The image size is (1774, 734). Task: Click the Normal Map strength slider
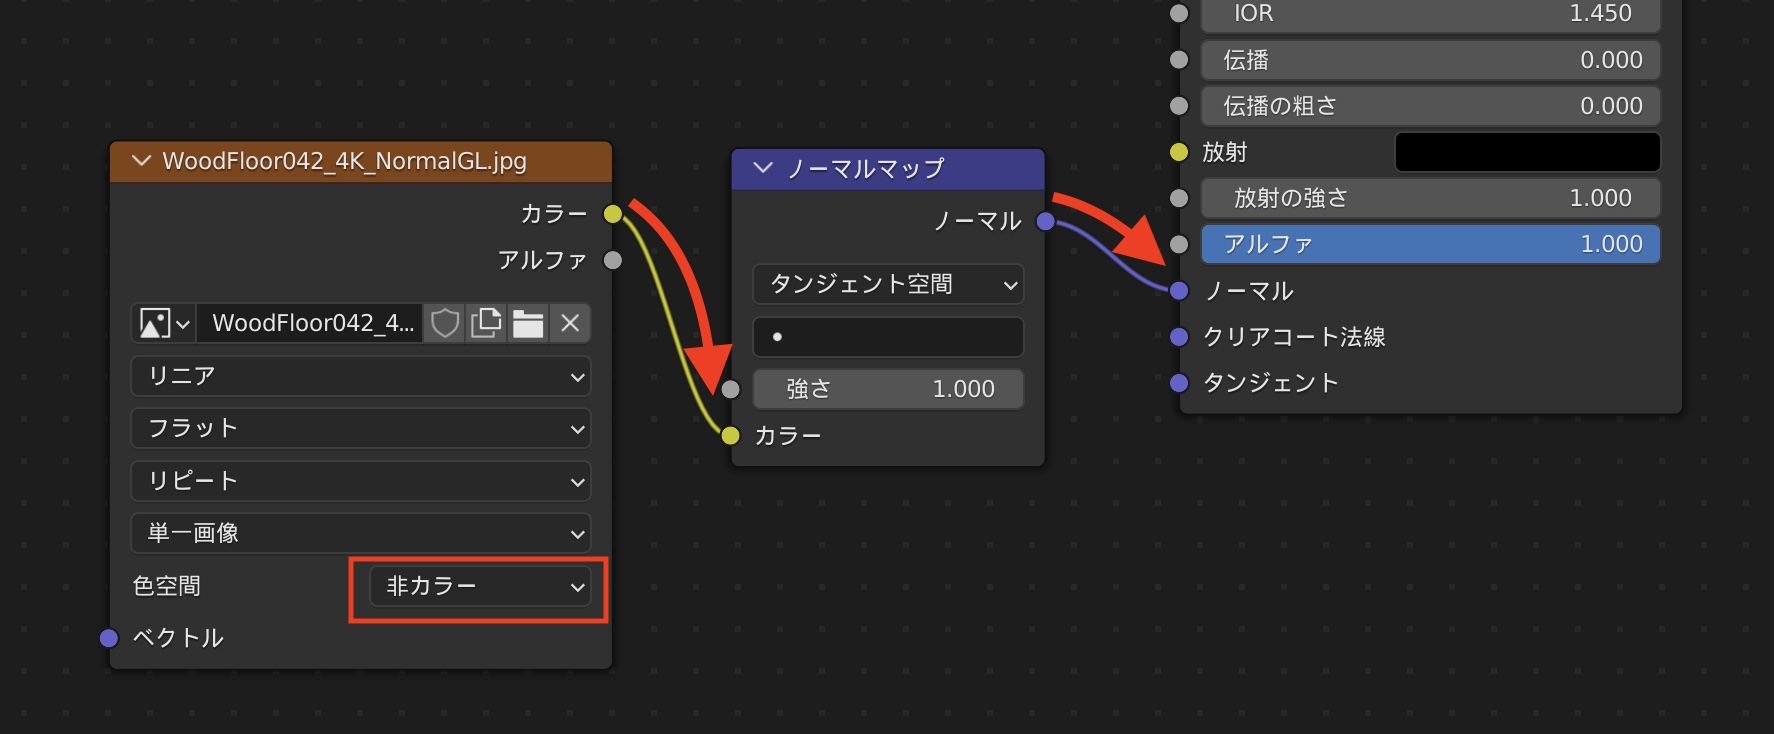888,389
